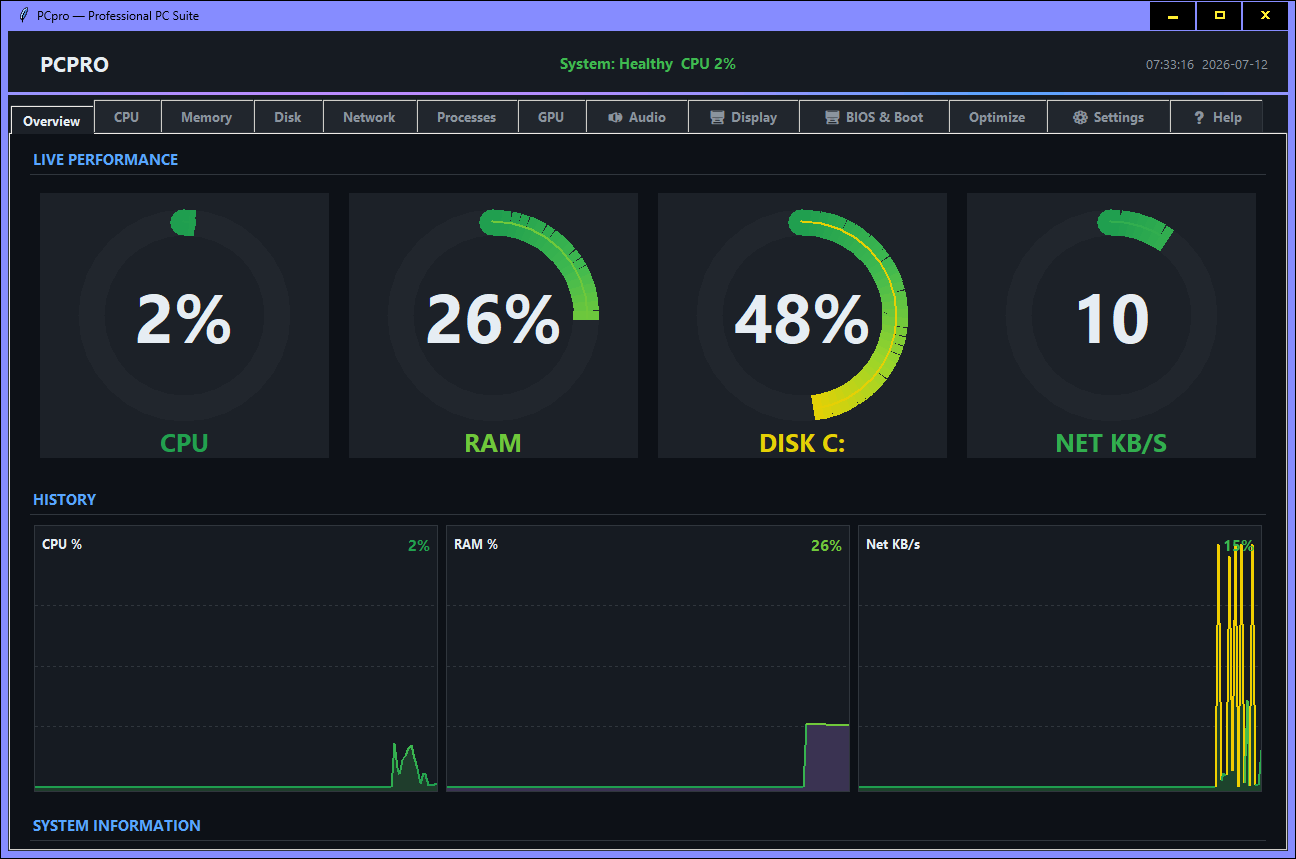Open the Memory tab
The width and height of the screenshot is (1296, 859).
(207, 117)
